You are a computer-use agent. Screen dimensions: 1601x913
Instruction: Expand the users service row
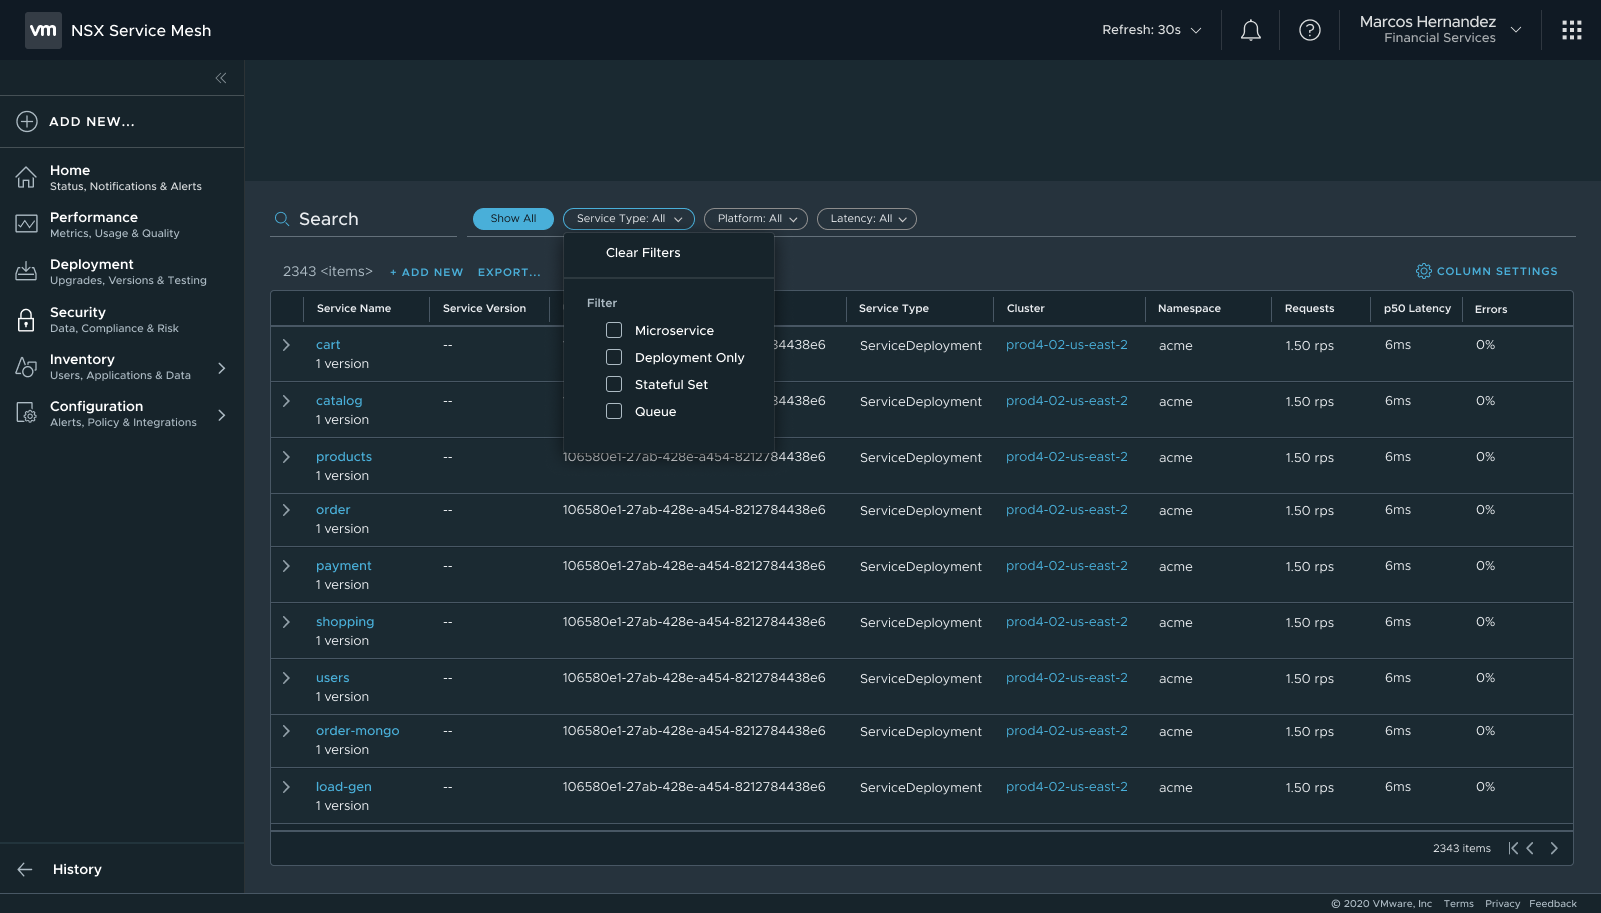click(286, 678)
